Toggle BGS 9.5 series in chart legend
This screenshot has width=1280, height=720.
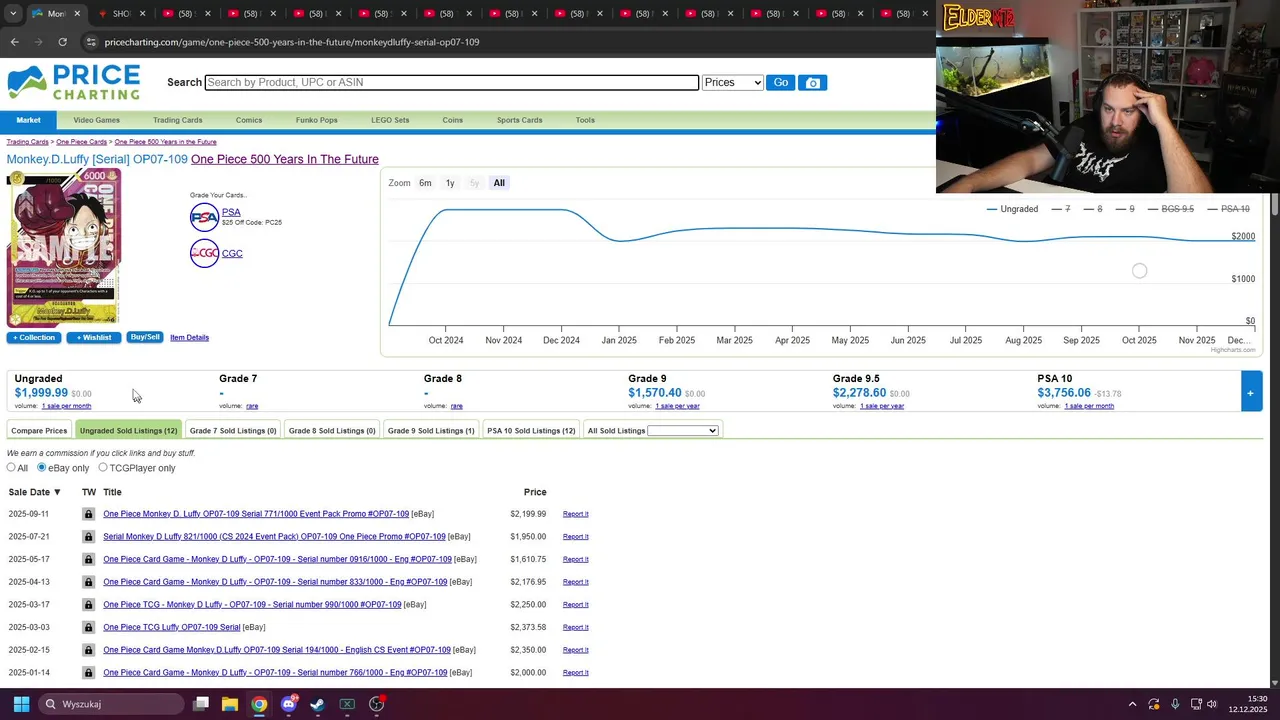pyautogui.click(x=1170, y=209)
